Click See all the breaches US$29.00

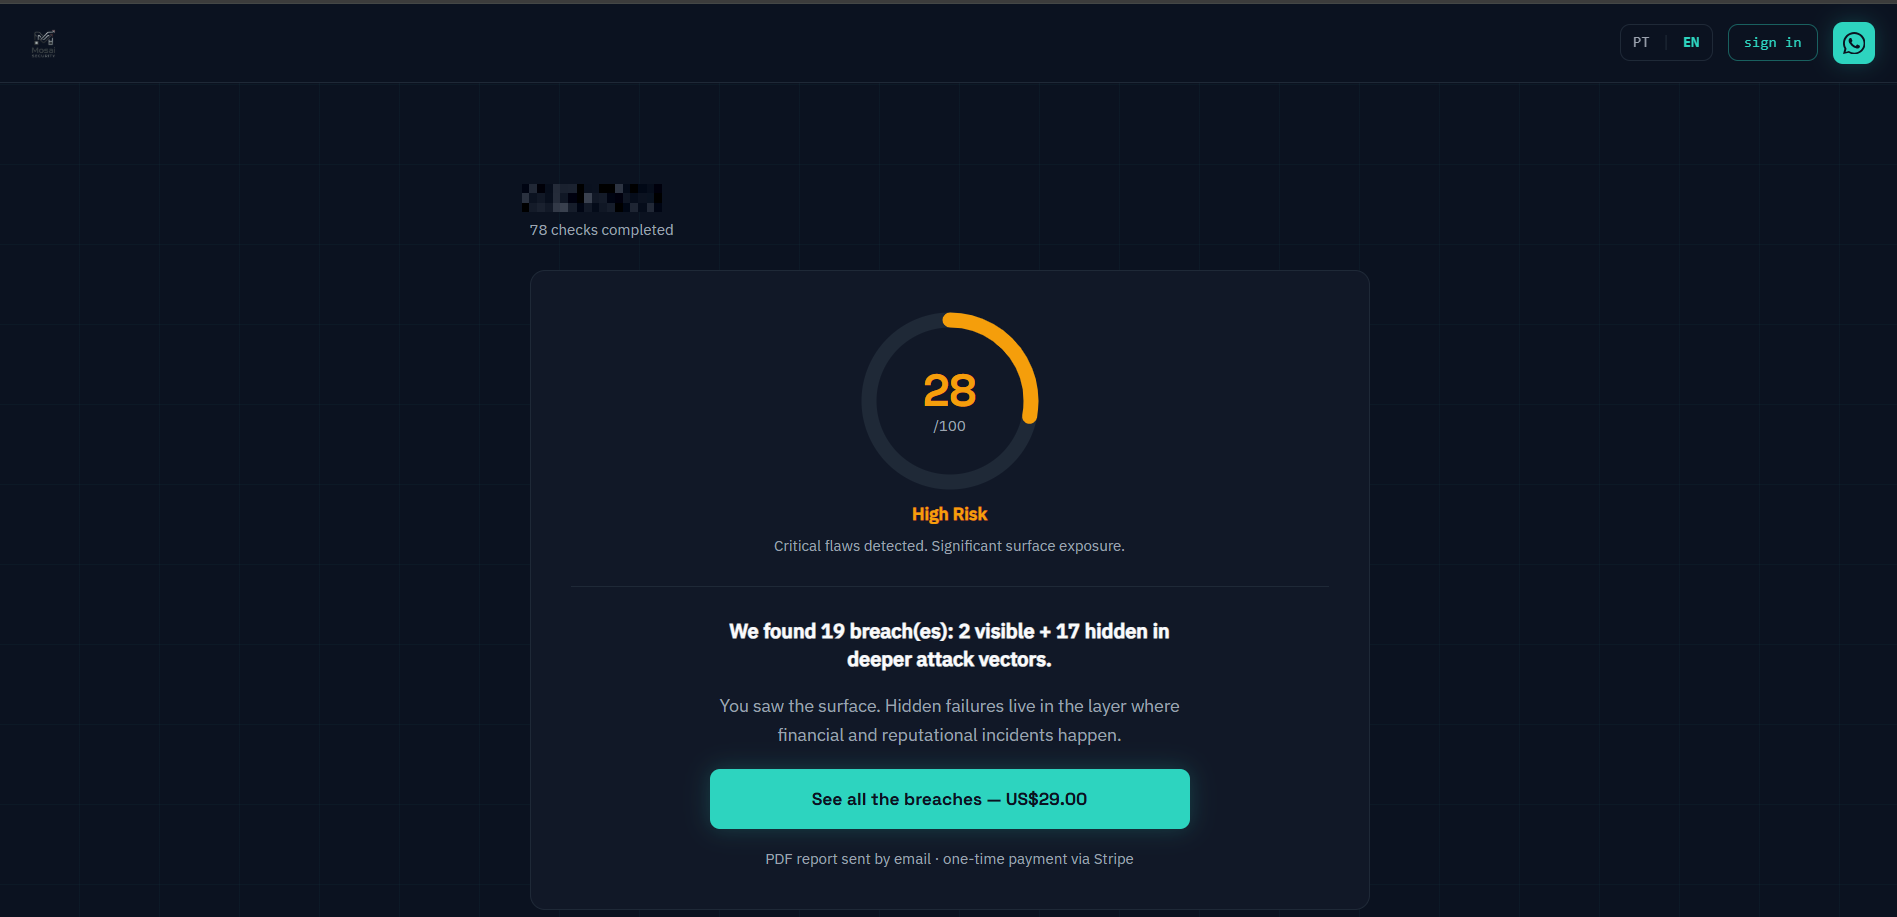coord(949,799)
